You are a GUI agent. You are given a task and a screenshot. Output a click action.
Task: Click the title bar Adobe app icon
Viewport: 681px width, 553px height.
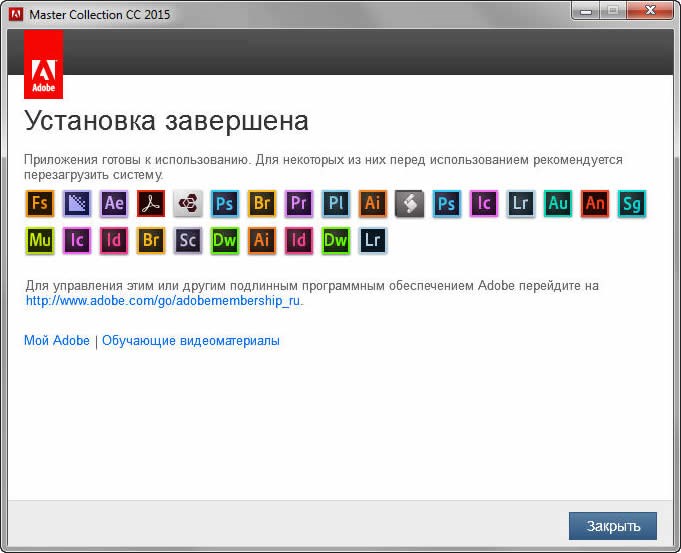[16, 14]
